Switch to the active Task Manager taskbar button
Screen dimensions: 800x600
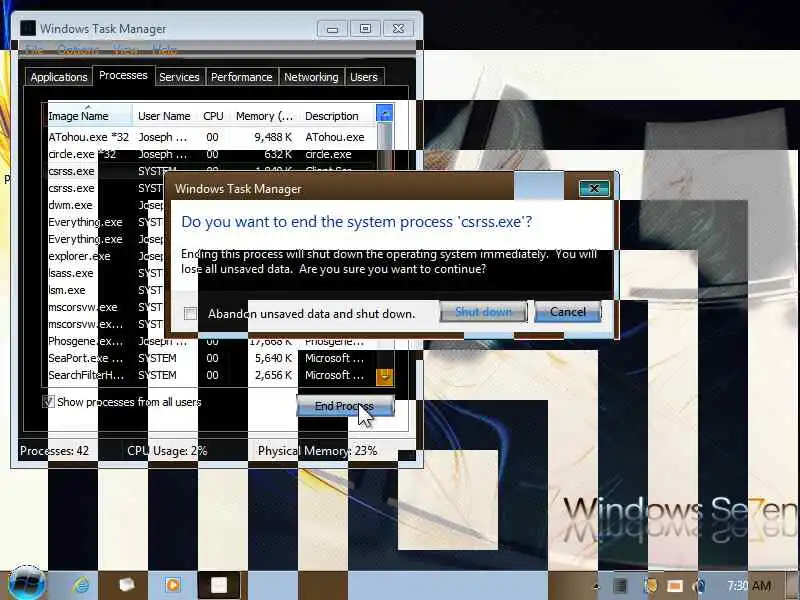(x=219, y=585)
